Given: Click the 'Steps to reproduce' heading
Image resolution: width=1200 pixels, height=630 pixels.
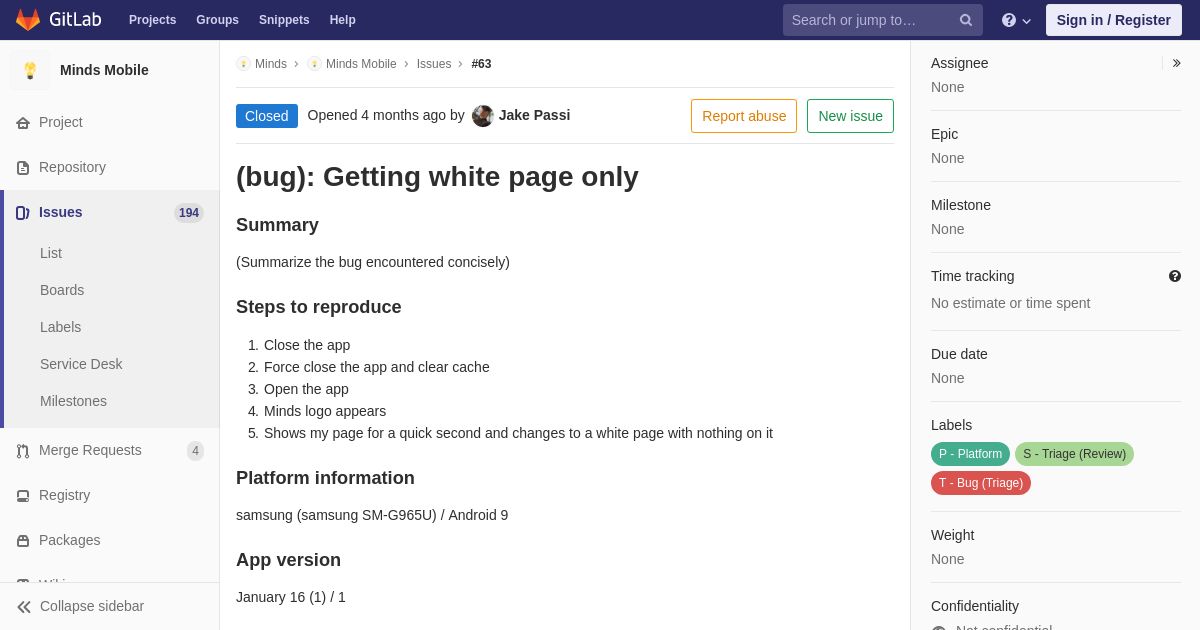Looking at the screenshot, I should [319, 307].
